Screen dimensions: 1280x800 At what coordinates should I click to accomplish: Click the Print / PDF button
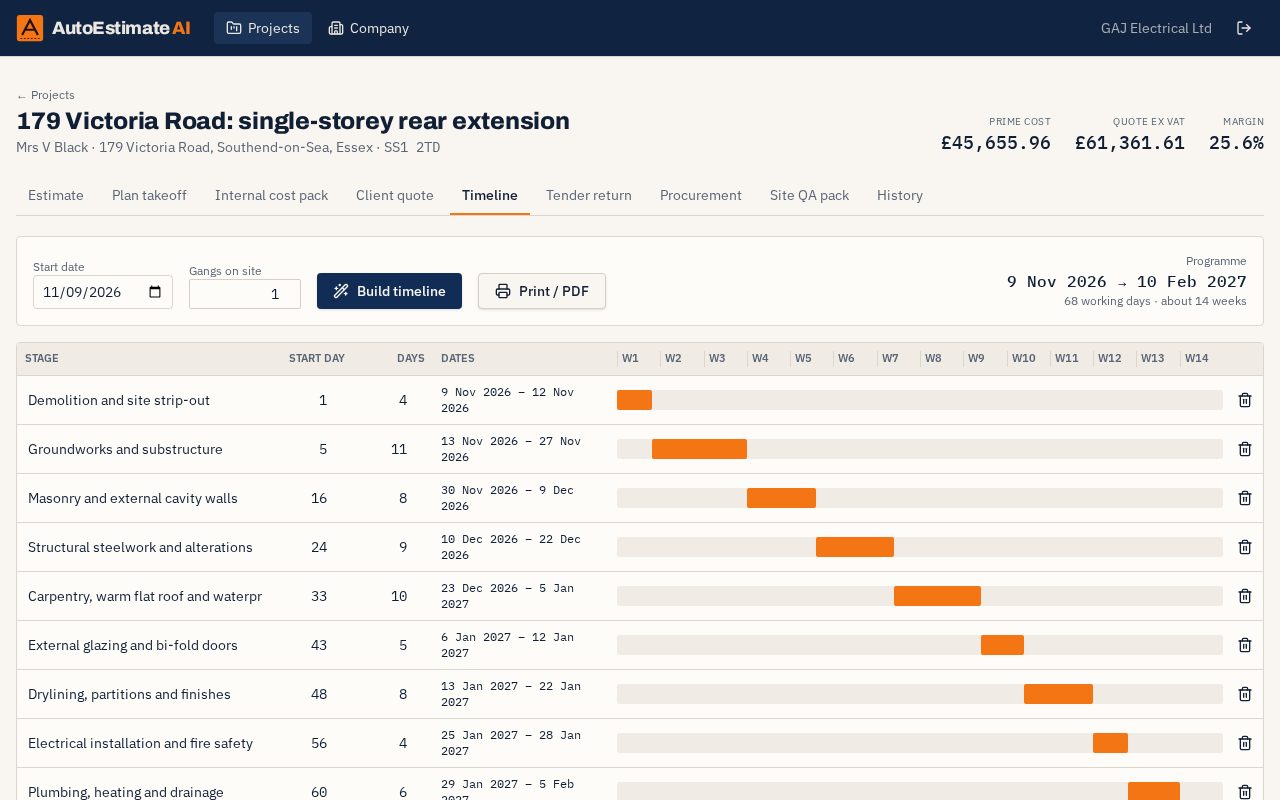tap(542, 291)
